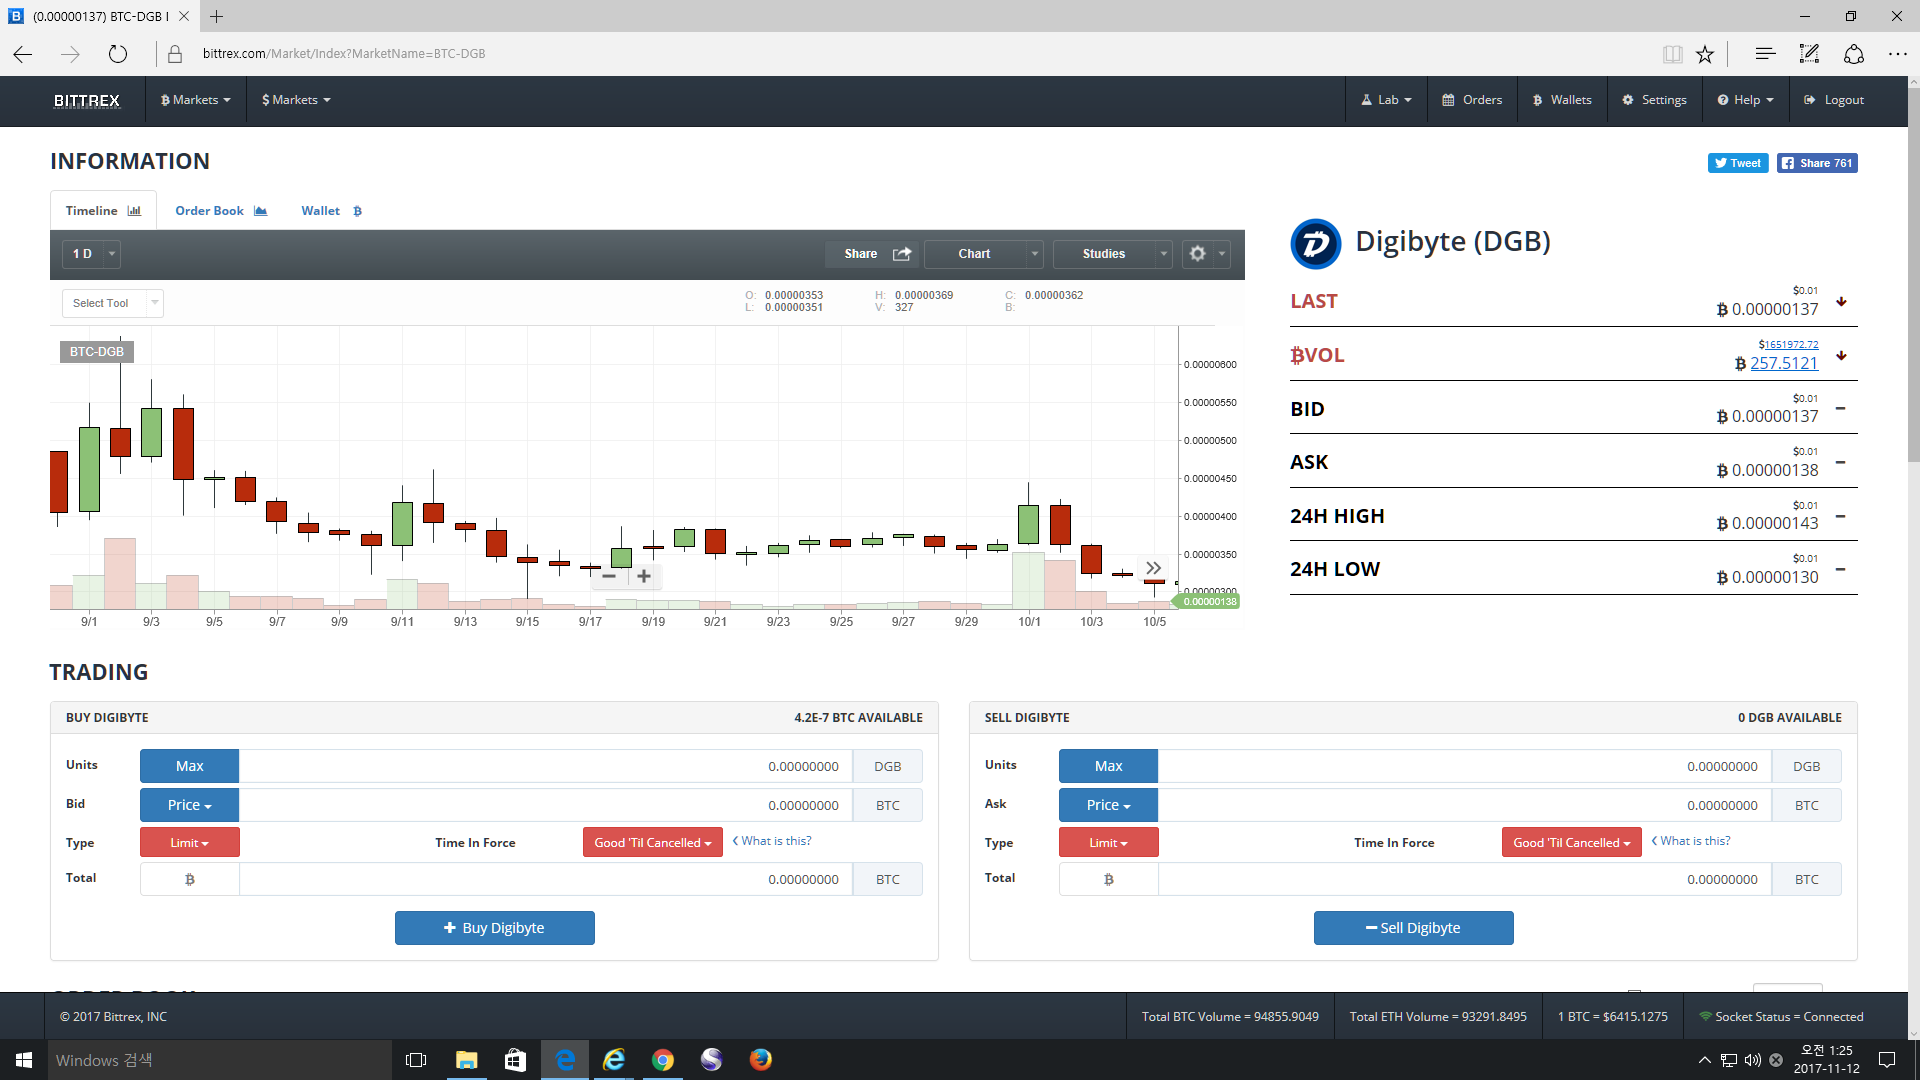The width and height of the screenshot is (1920, 1080).
Task: Open reading view book icon
Action: coord(1672,54)
